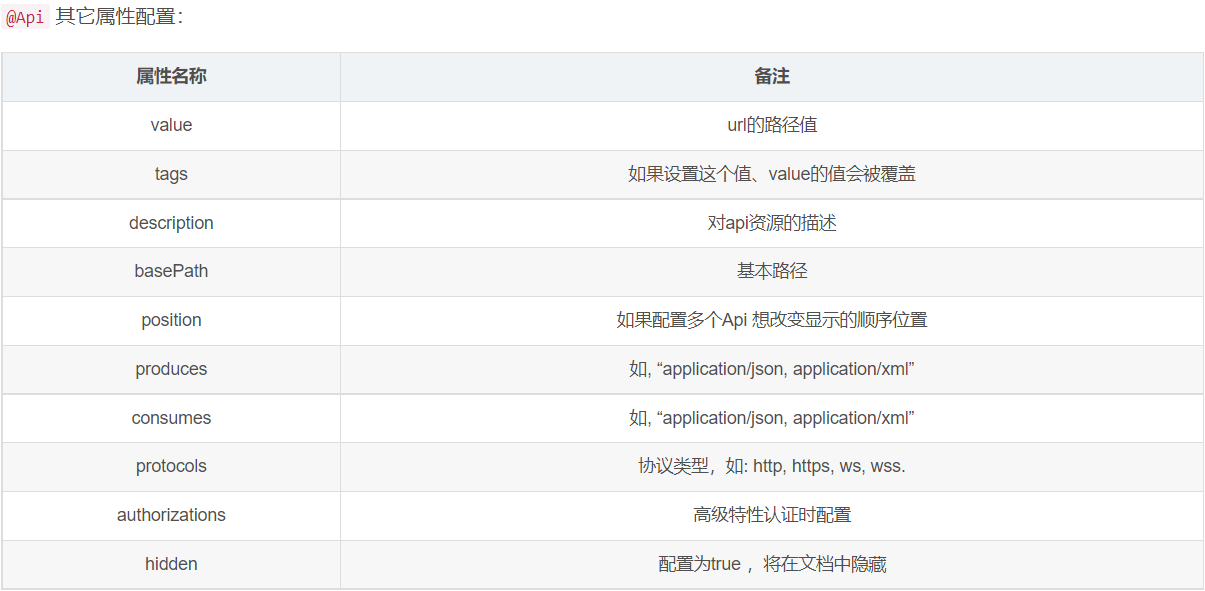1205x591 pixels.
Task: Click the basePath attribute cell
Action: tap(171, 271)
